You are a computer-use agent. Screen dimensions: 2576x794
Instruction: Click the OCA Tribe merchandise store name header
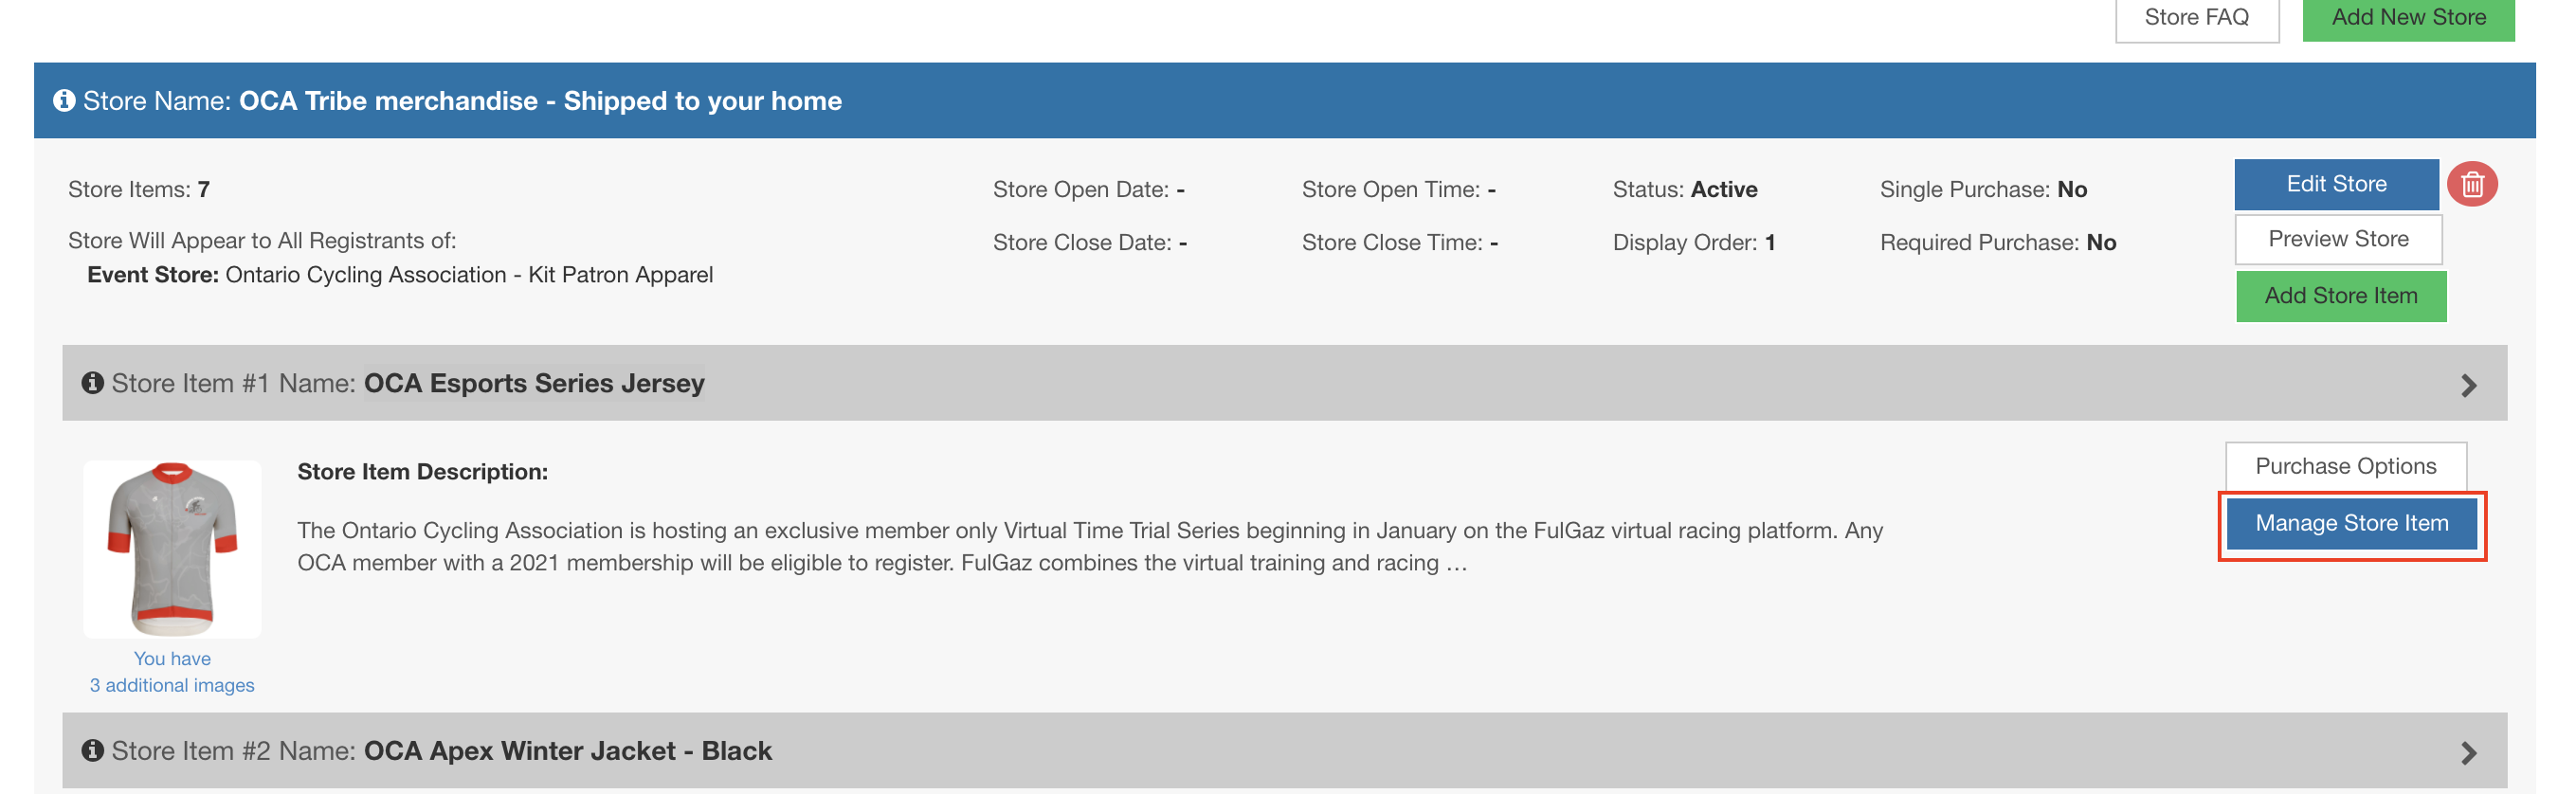point(539,101)
